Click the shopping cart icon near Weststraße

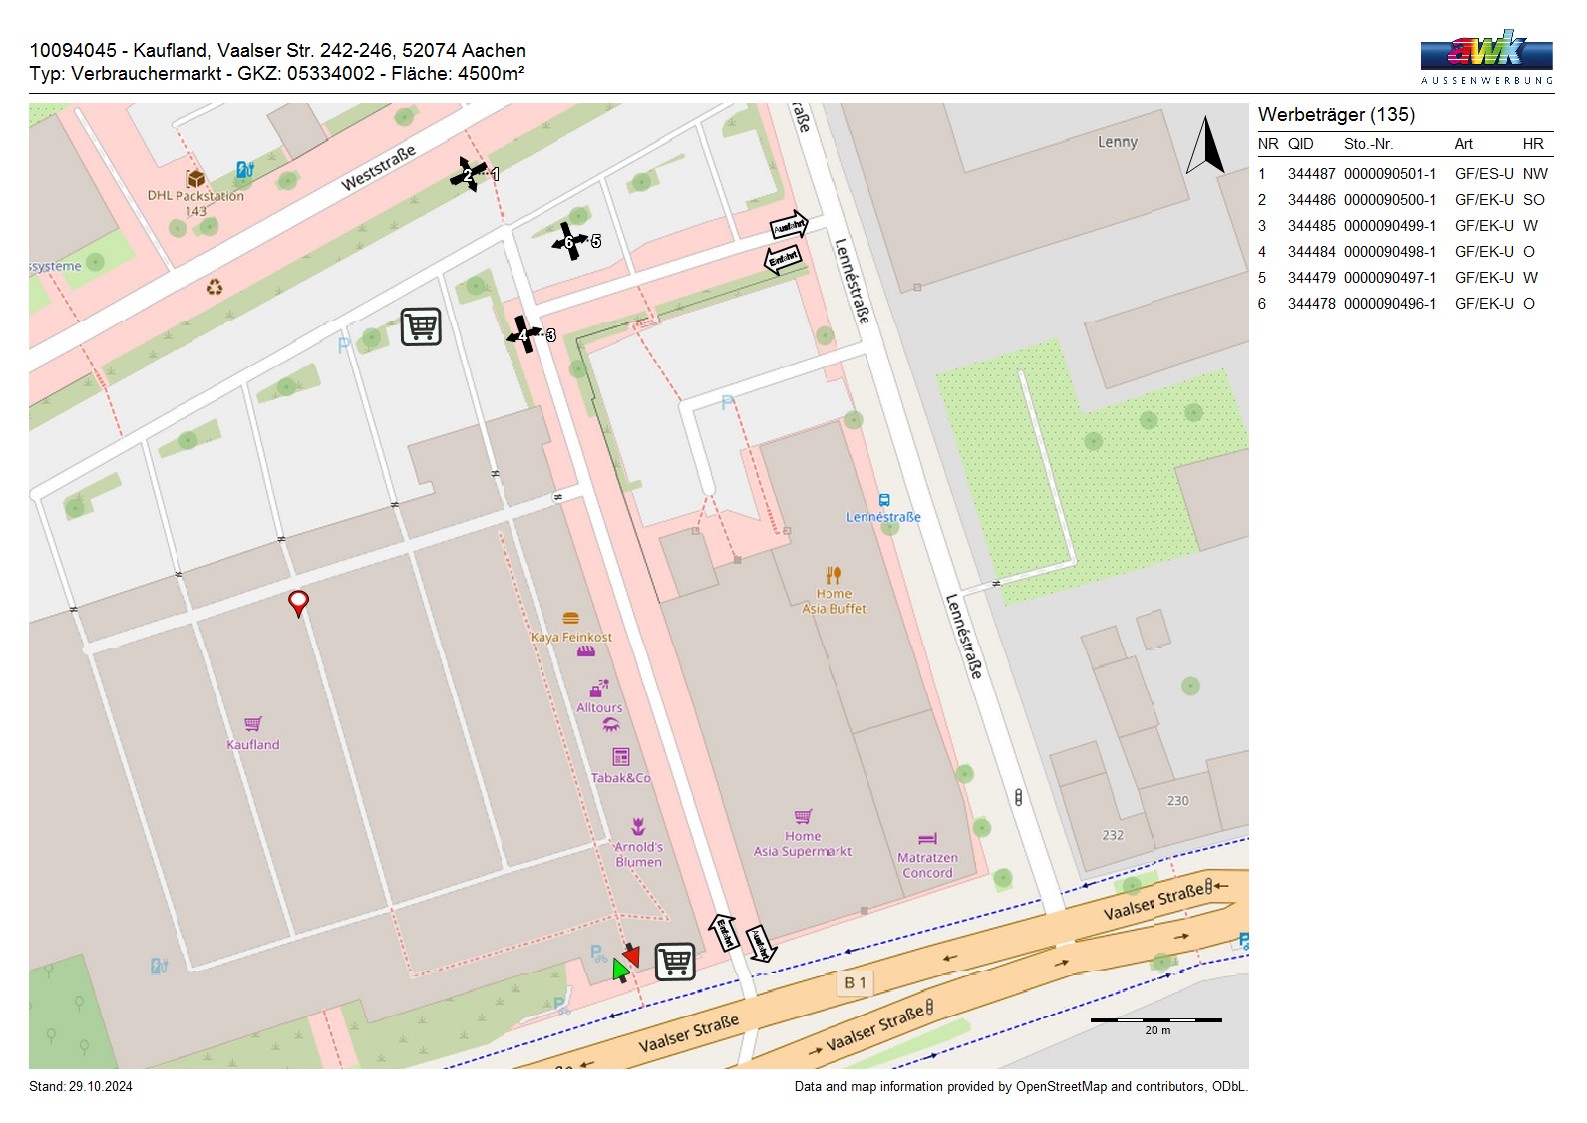[421, 326]
